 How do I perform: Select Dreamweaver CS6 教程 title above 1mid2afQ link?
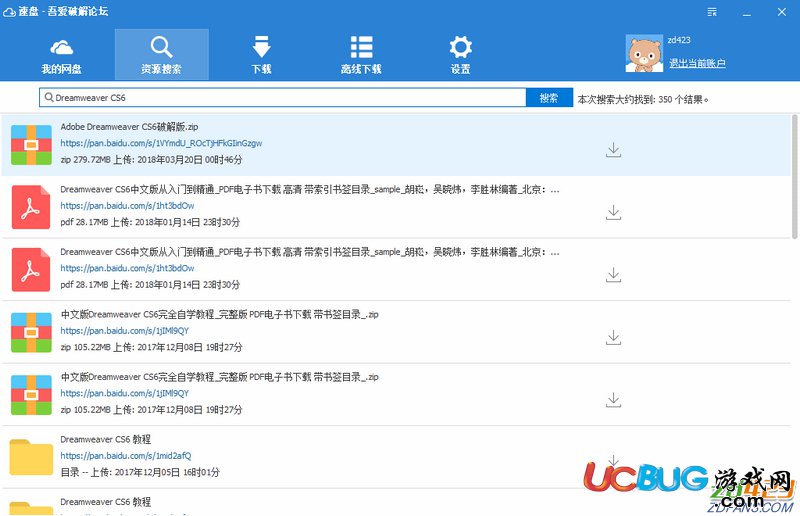tap(106, 439)
